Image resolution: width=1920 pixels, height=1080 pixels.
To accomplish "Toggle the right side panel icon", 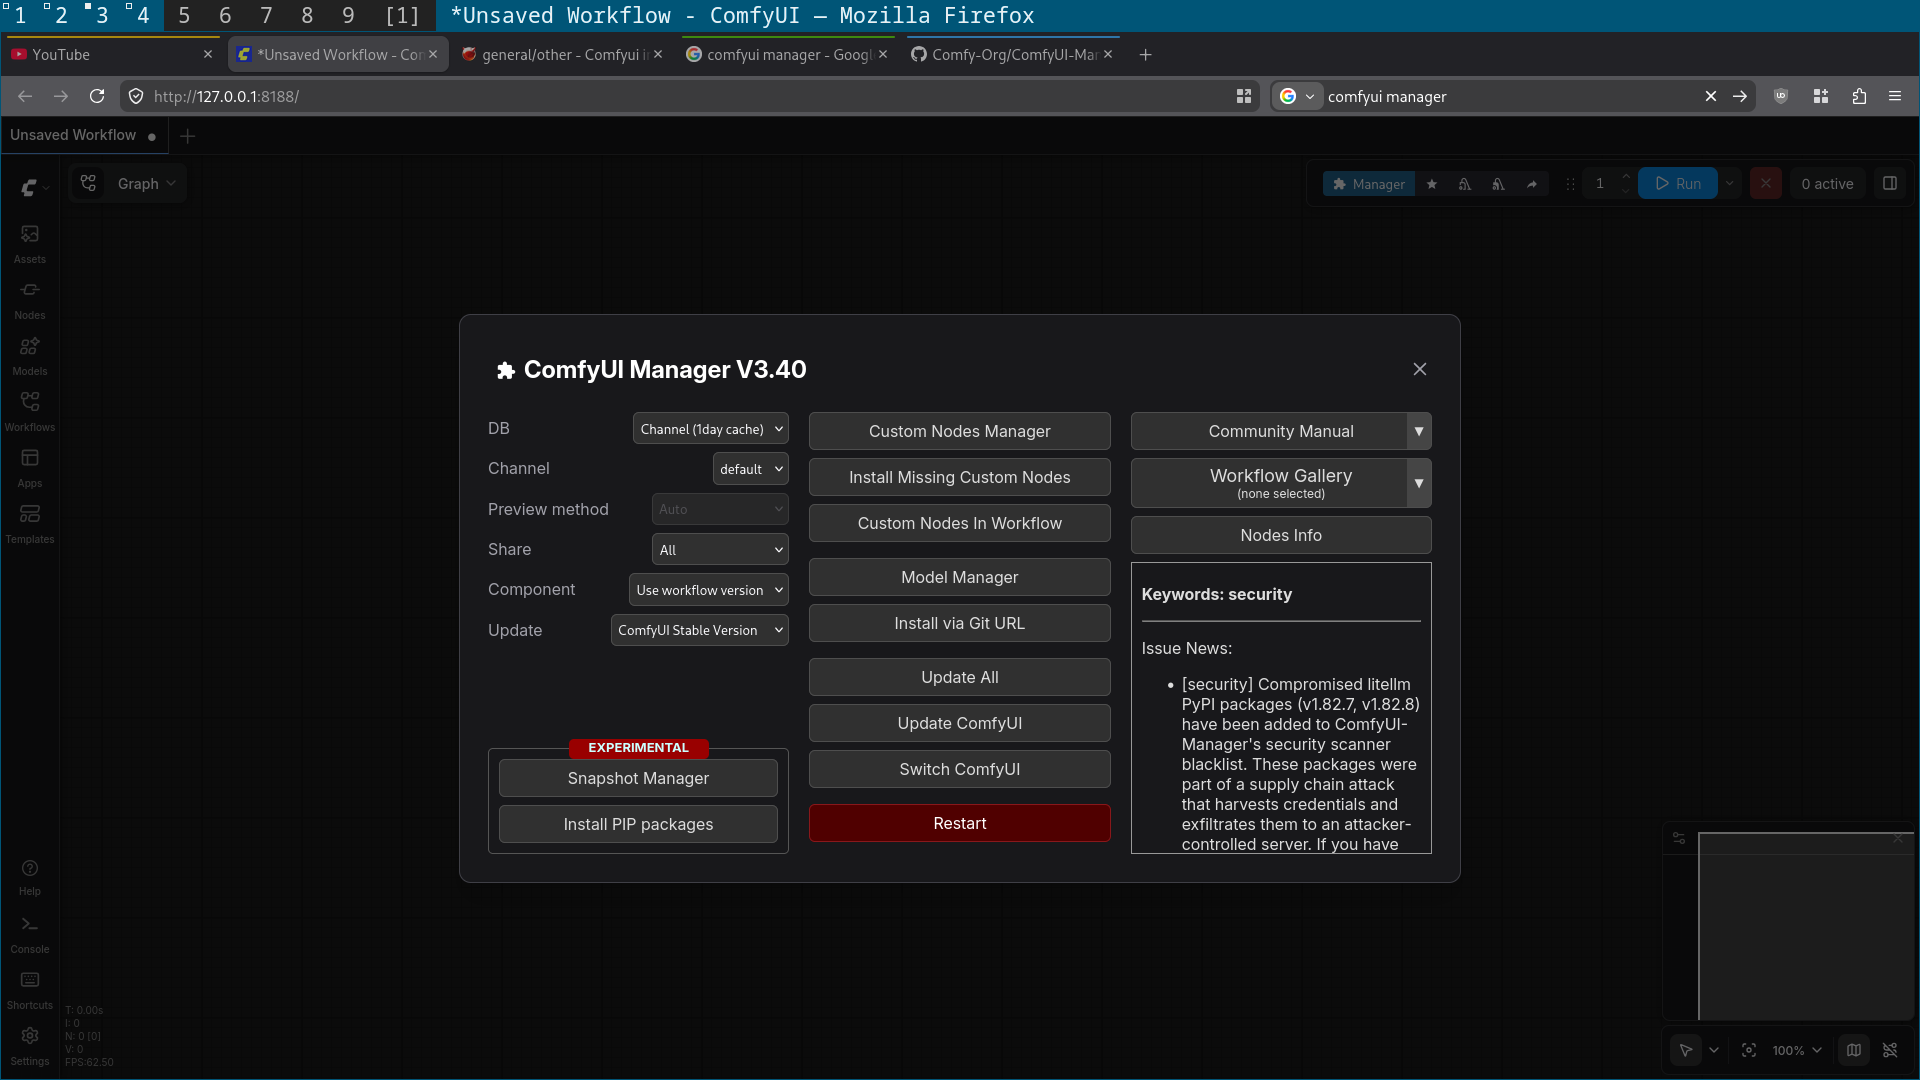I will [x=1890, y=183].
